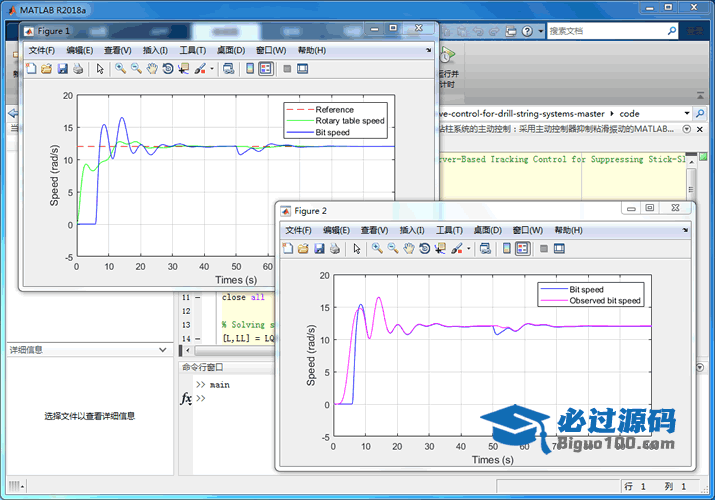Activate Zoom Out tool in Figure 2

[x=393, y=248]
